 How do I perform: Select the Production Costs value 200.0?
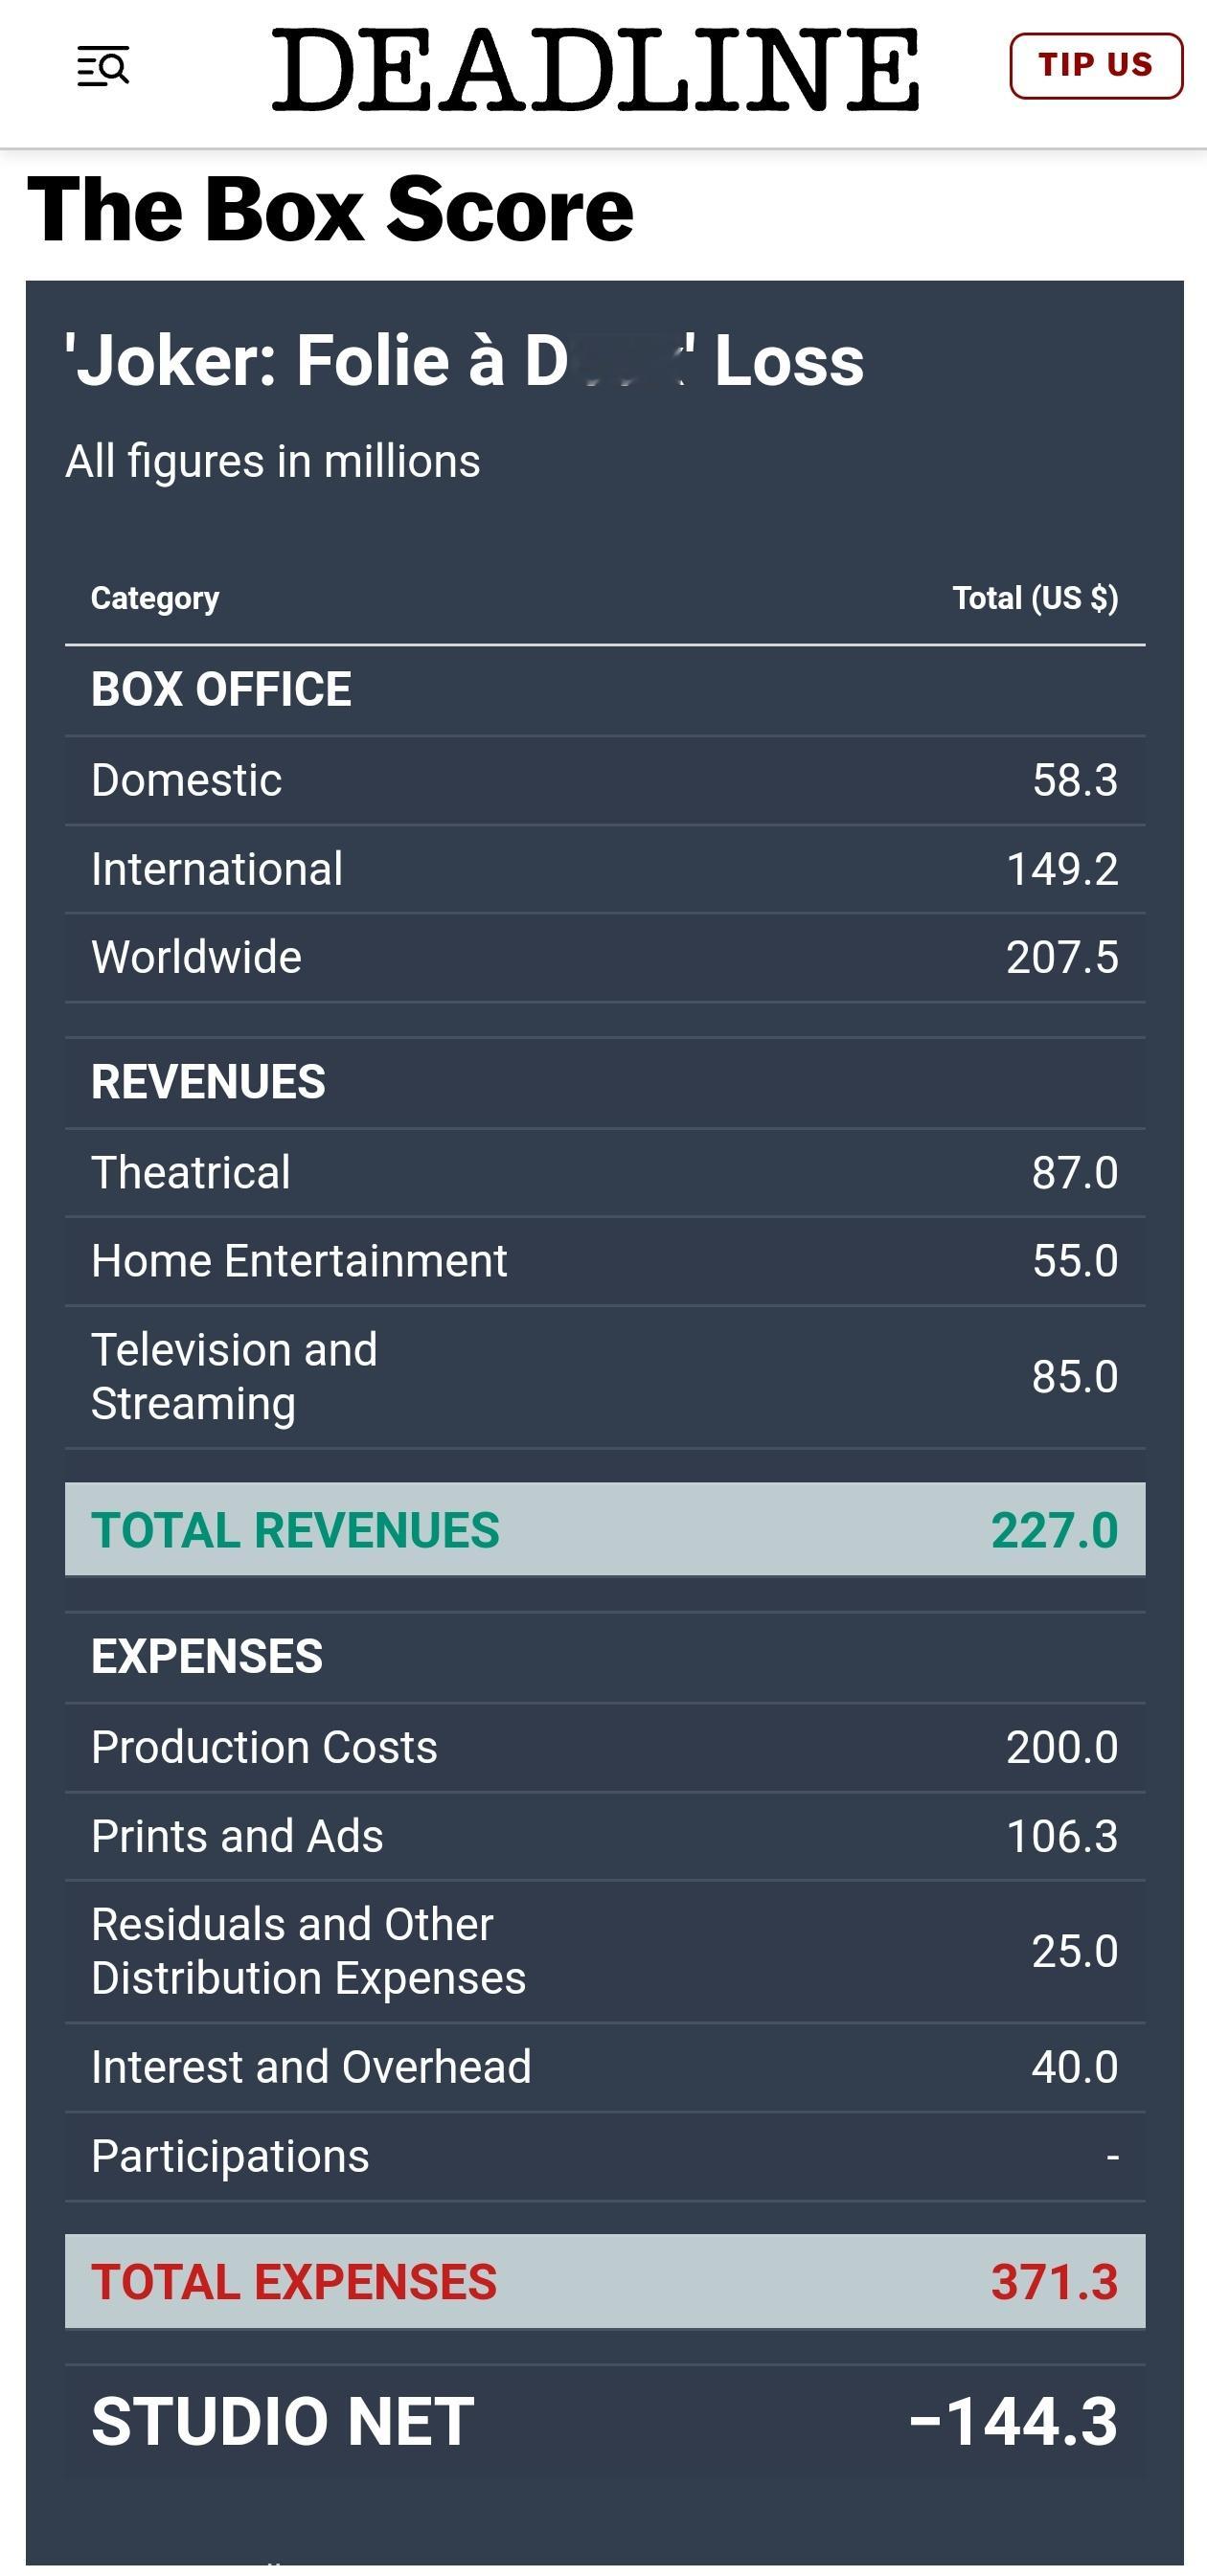point(1062,1747)
